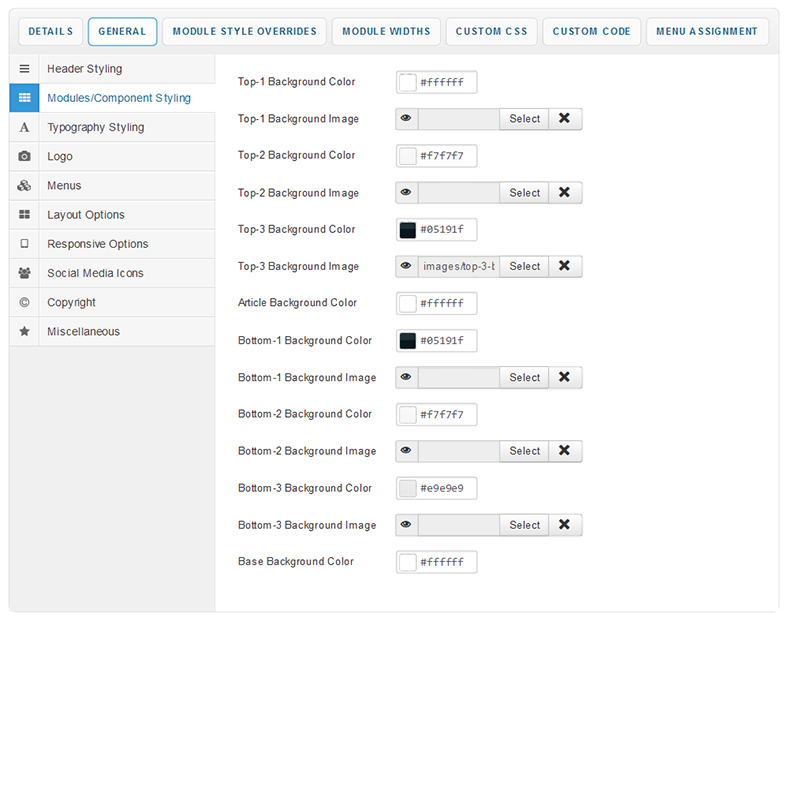Click the Social Media Icons people icon
The image size is (788, 788).
pos(24,273)
